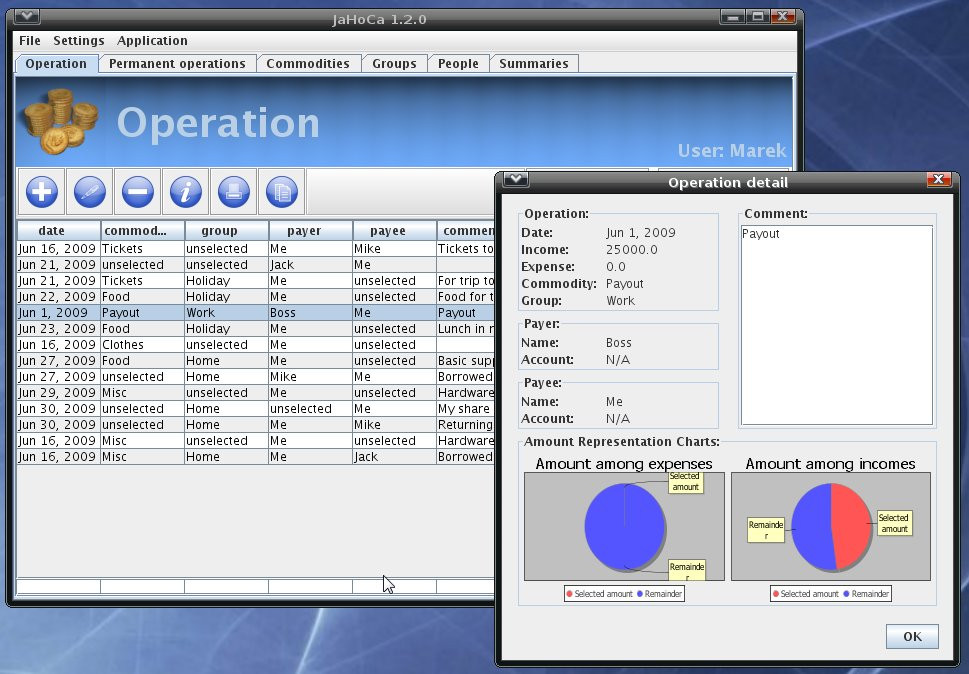The height and width of the screenshot is (674, 969).
Task: Open the People tab
Action: pyautogui.click(x=458, y=64)
